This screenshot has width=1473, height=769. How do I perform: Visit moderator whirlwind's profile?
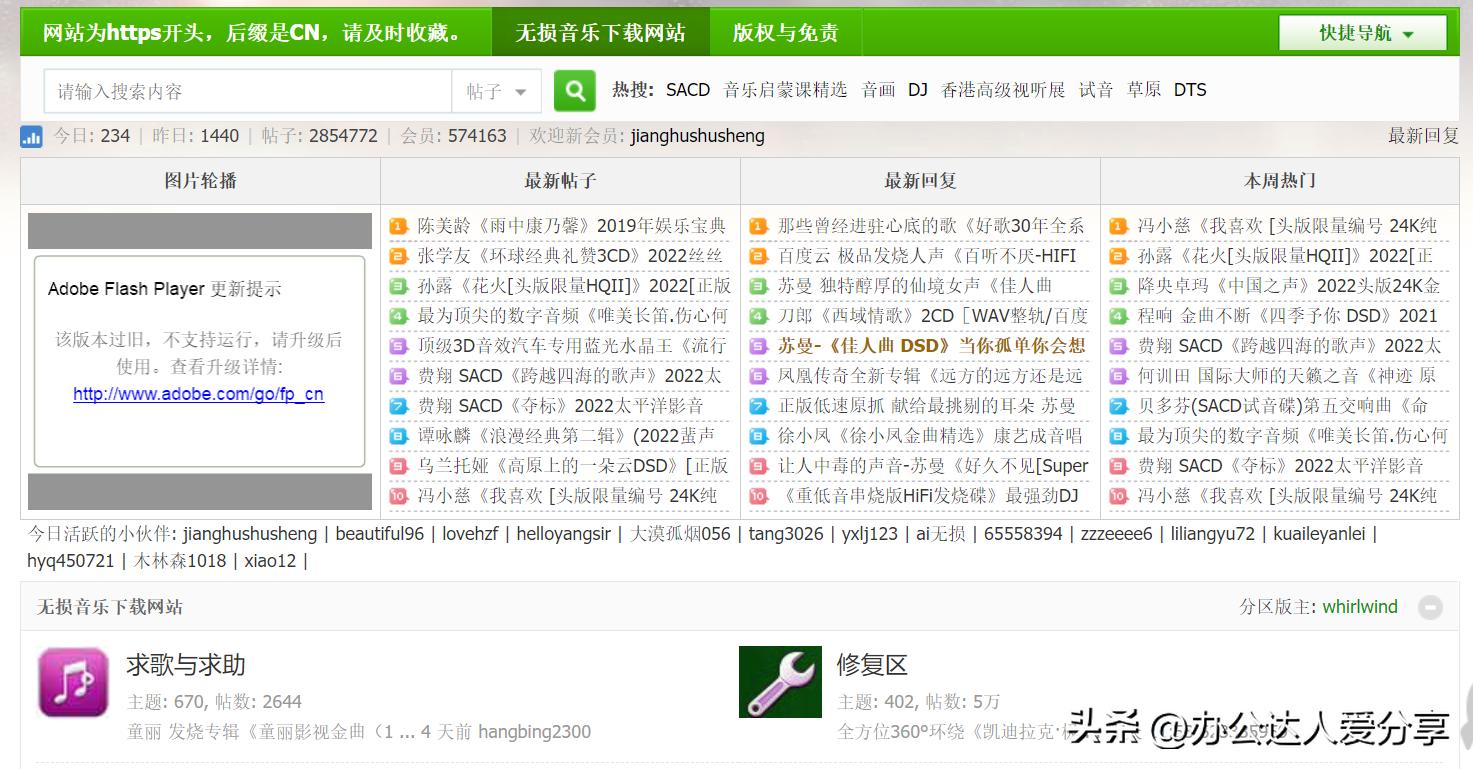tap(1359, 607)
